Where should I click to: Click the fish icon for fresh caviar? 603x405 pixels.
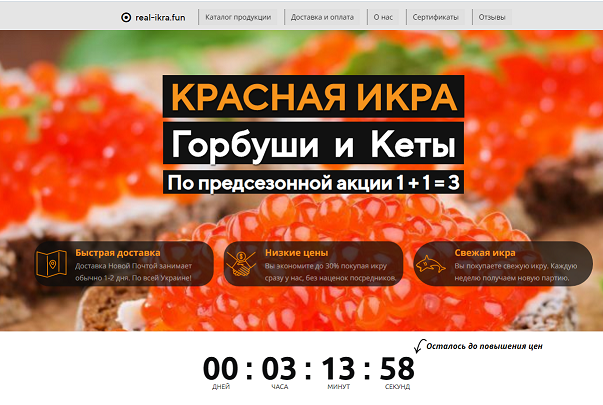[431, 264]
